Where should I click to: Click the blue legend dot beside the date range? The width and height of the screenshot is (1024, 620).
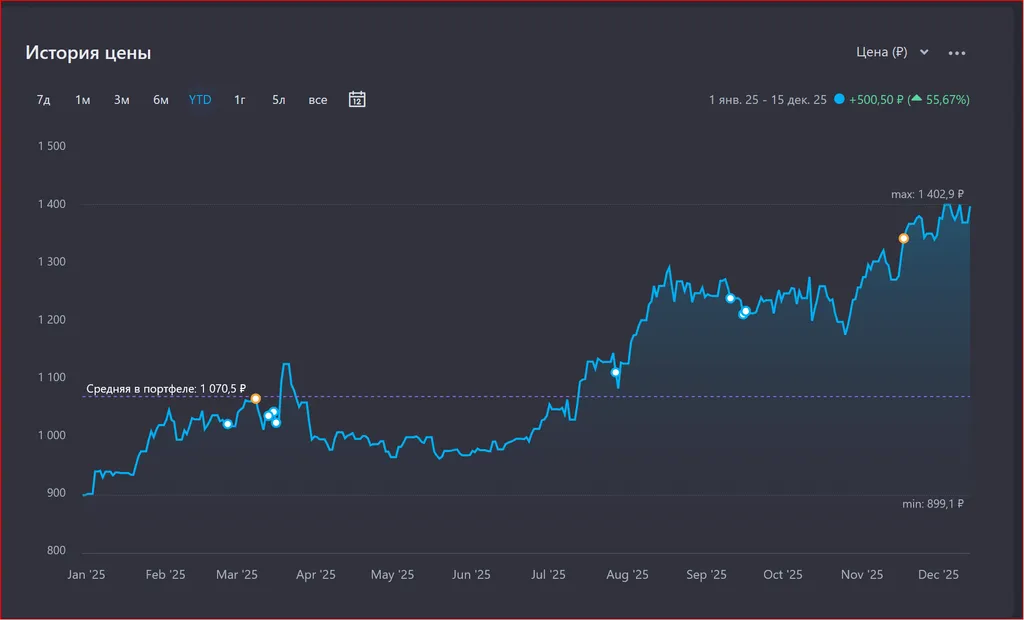pos(839,100)
